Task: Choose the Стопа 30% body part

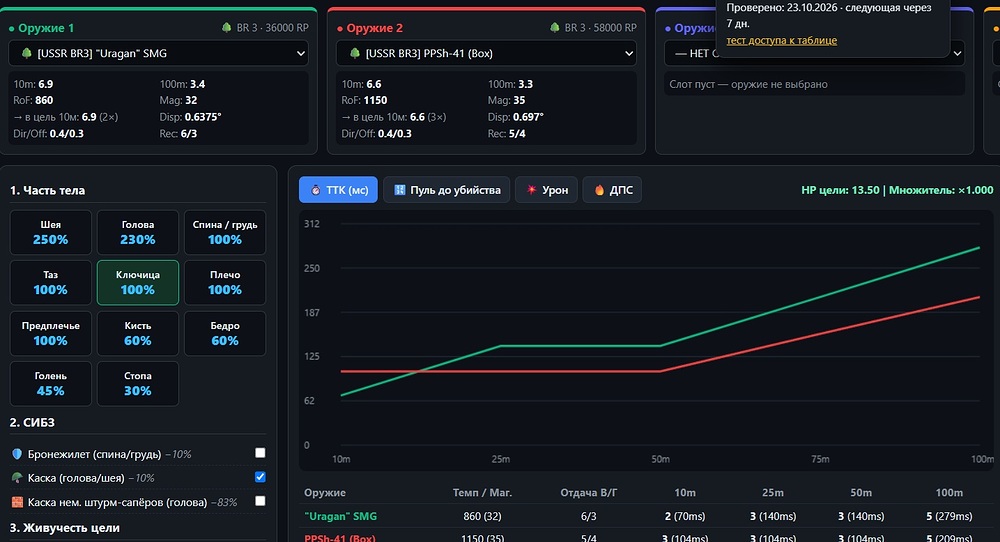Action: coord(138,383)
